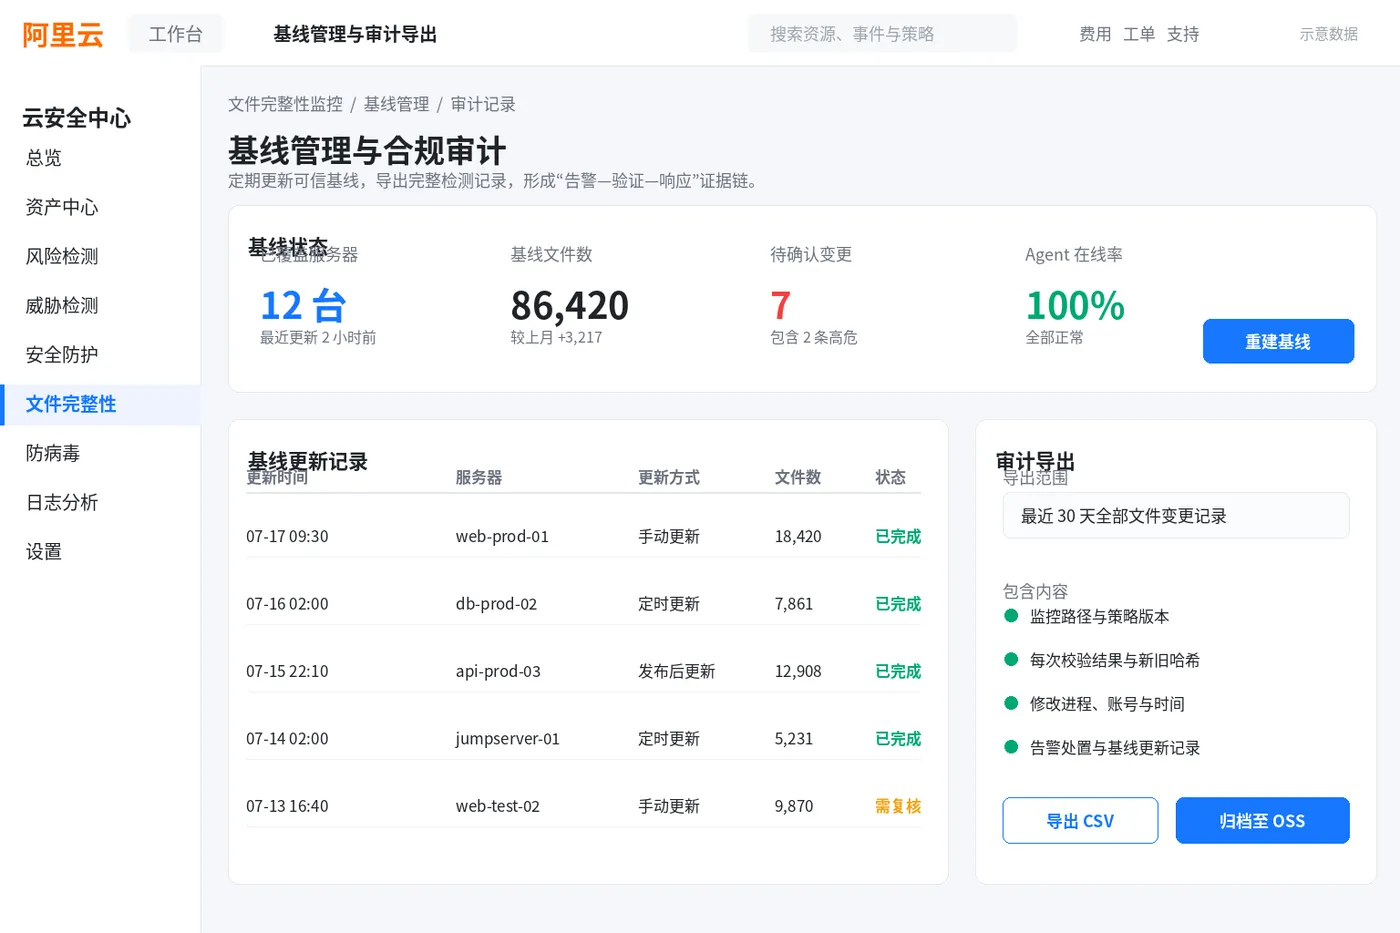Image resolution: width=1400 pixels, height=933 pixels.
Task: Focus the 搜索资源、事件与策略 search box
Action: pyautogui.click(x=882, y=34)
